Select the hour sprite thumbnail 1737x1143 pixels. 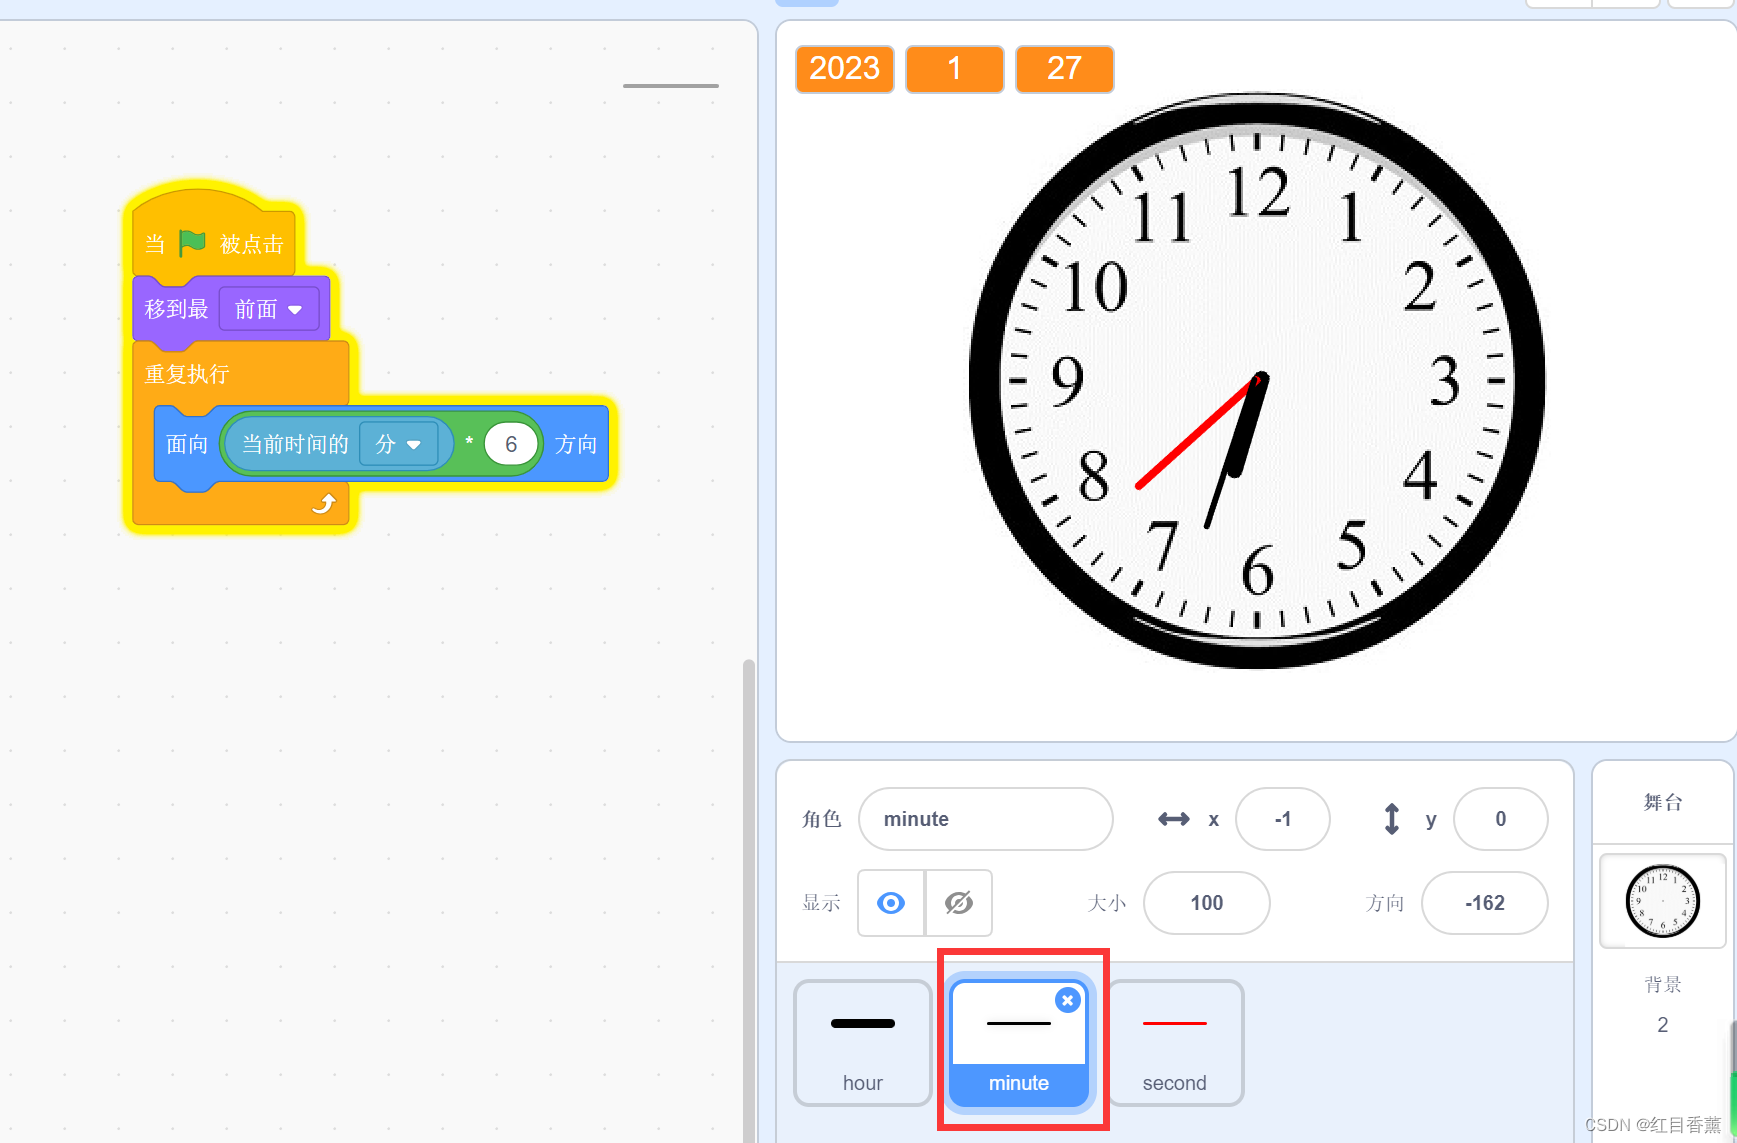point(863,1042)
